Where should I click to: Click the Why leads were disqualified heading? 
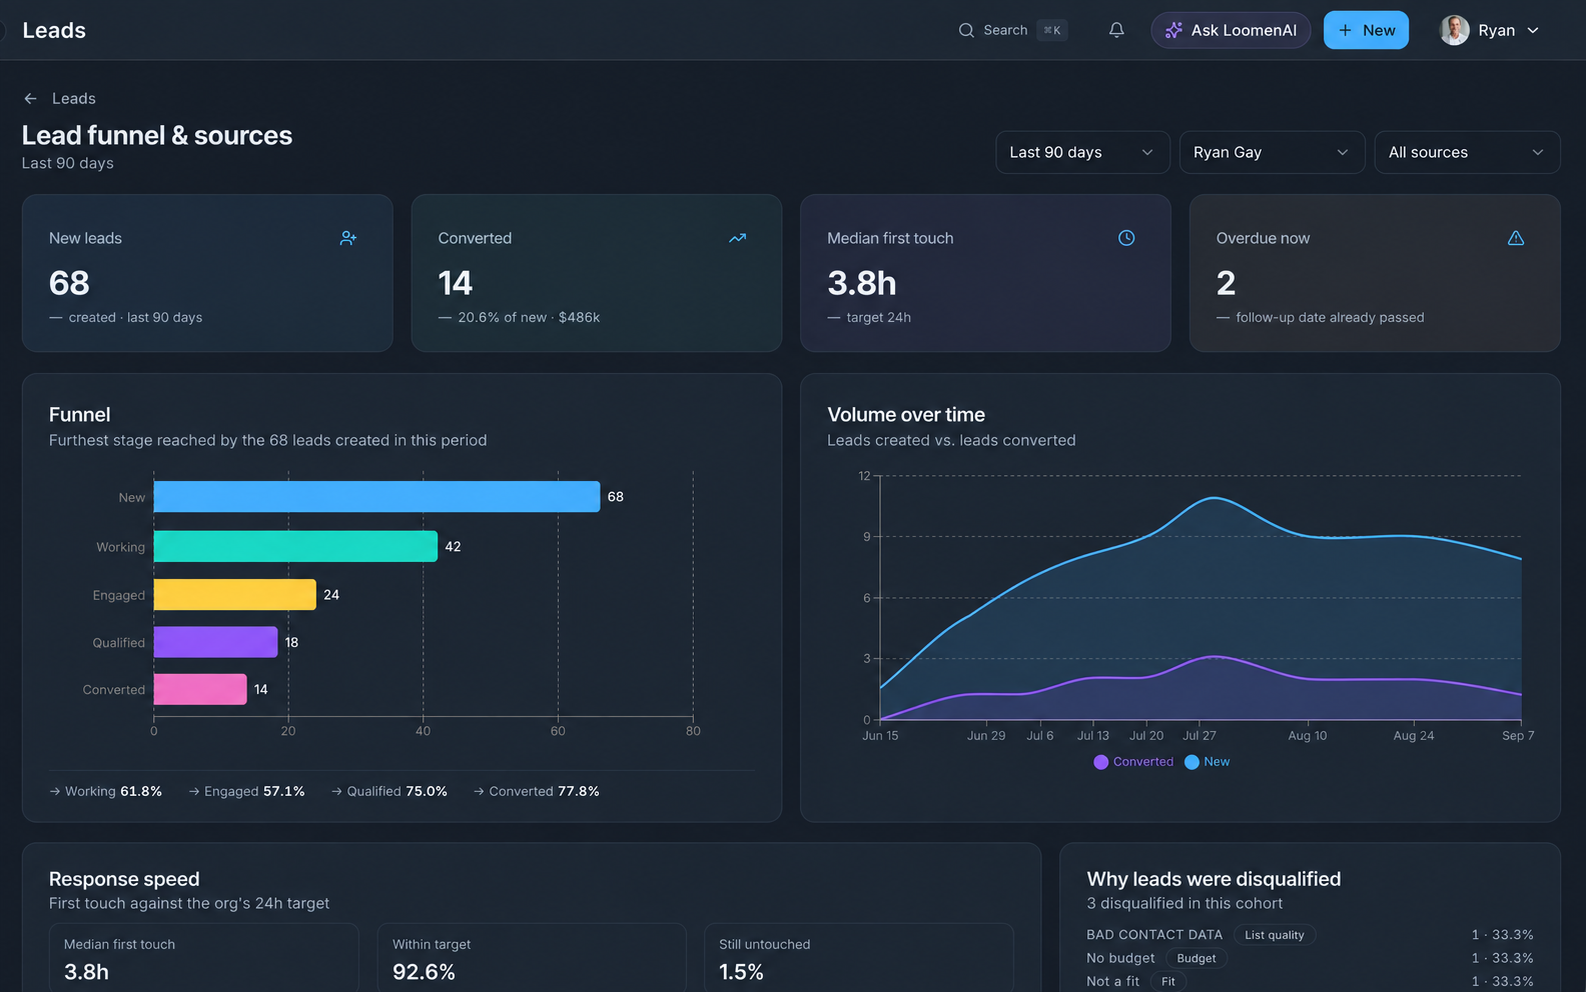[1214, 879]
